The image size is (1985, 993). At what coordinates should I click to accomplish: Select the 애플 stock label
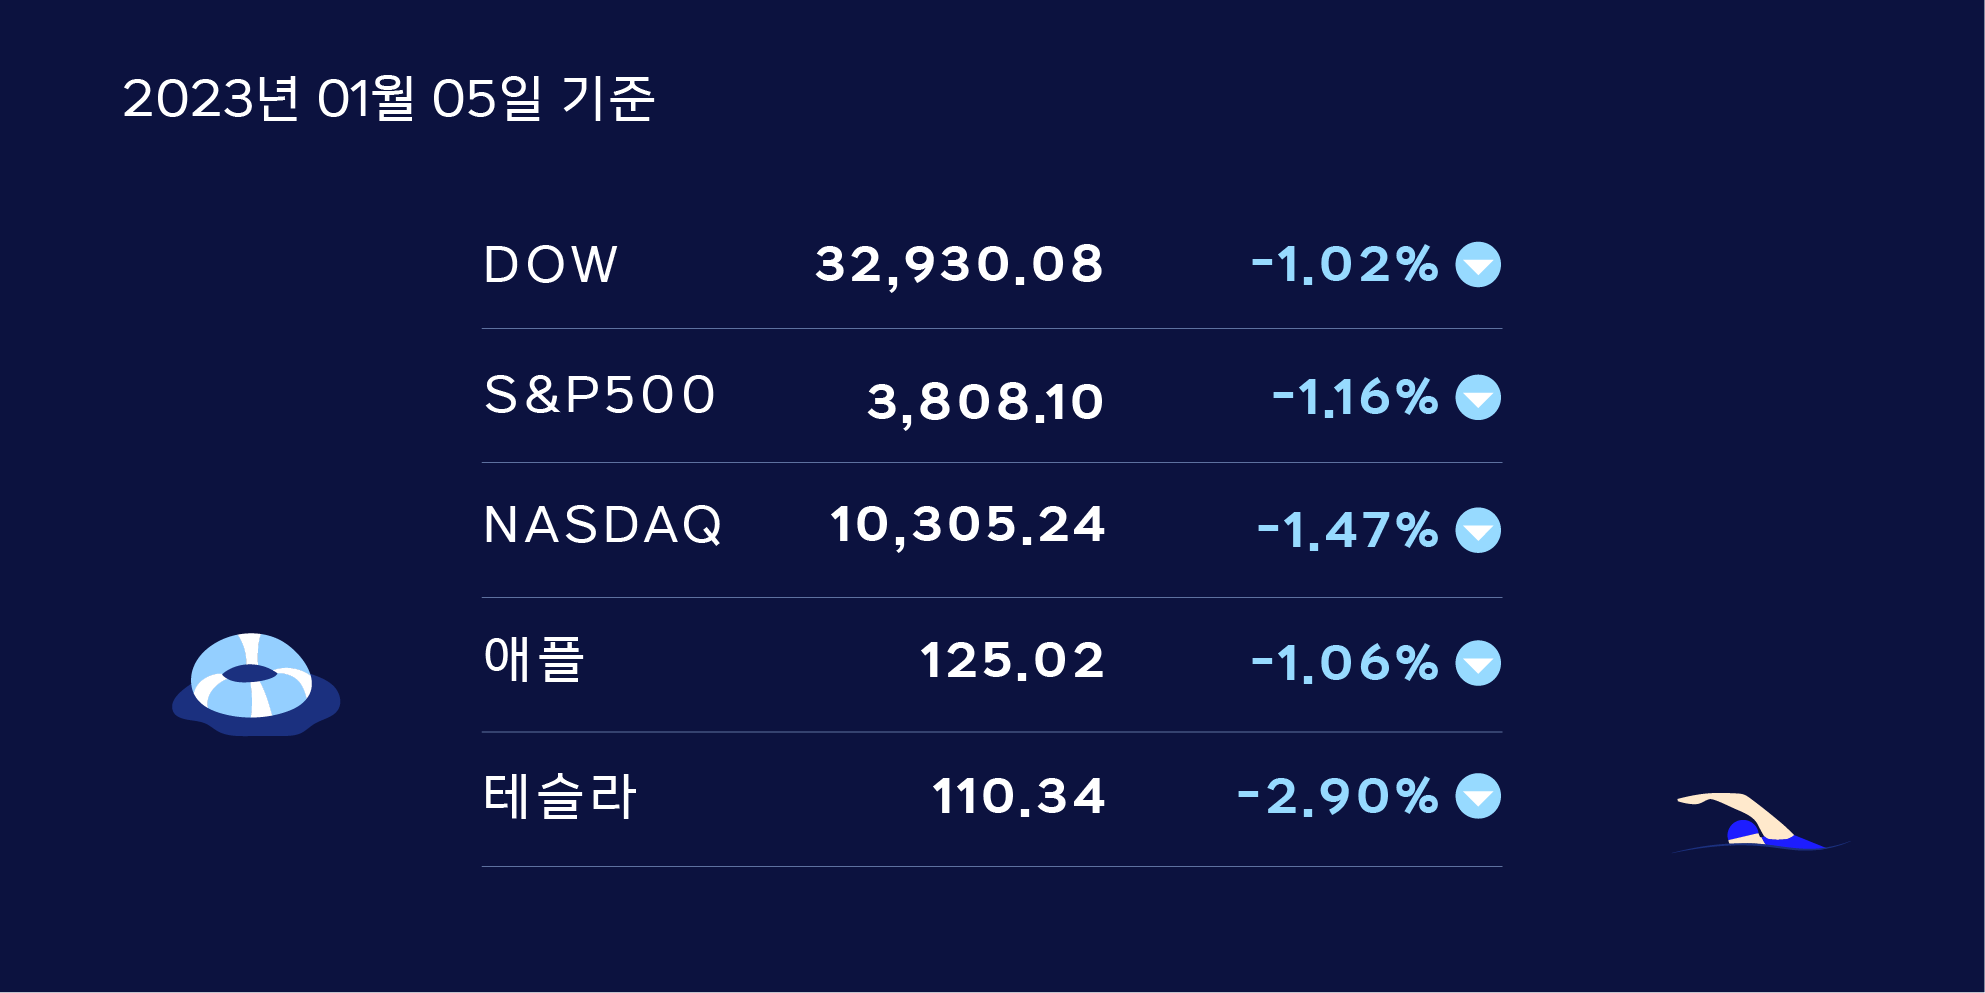tap(534, 660)
